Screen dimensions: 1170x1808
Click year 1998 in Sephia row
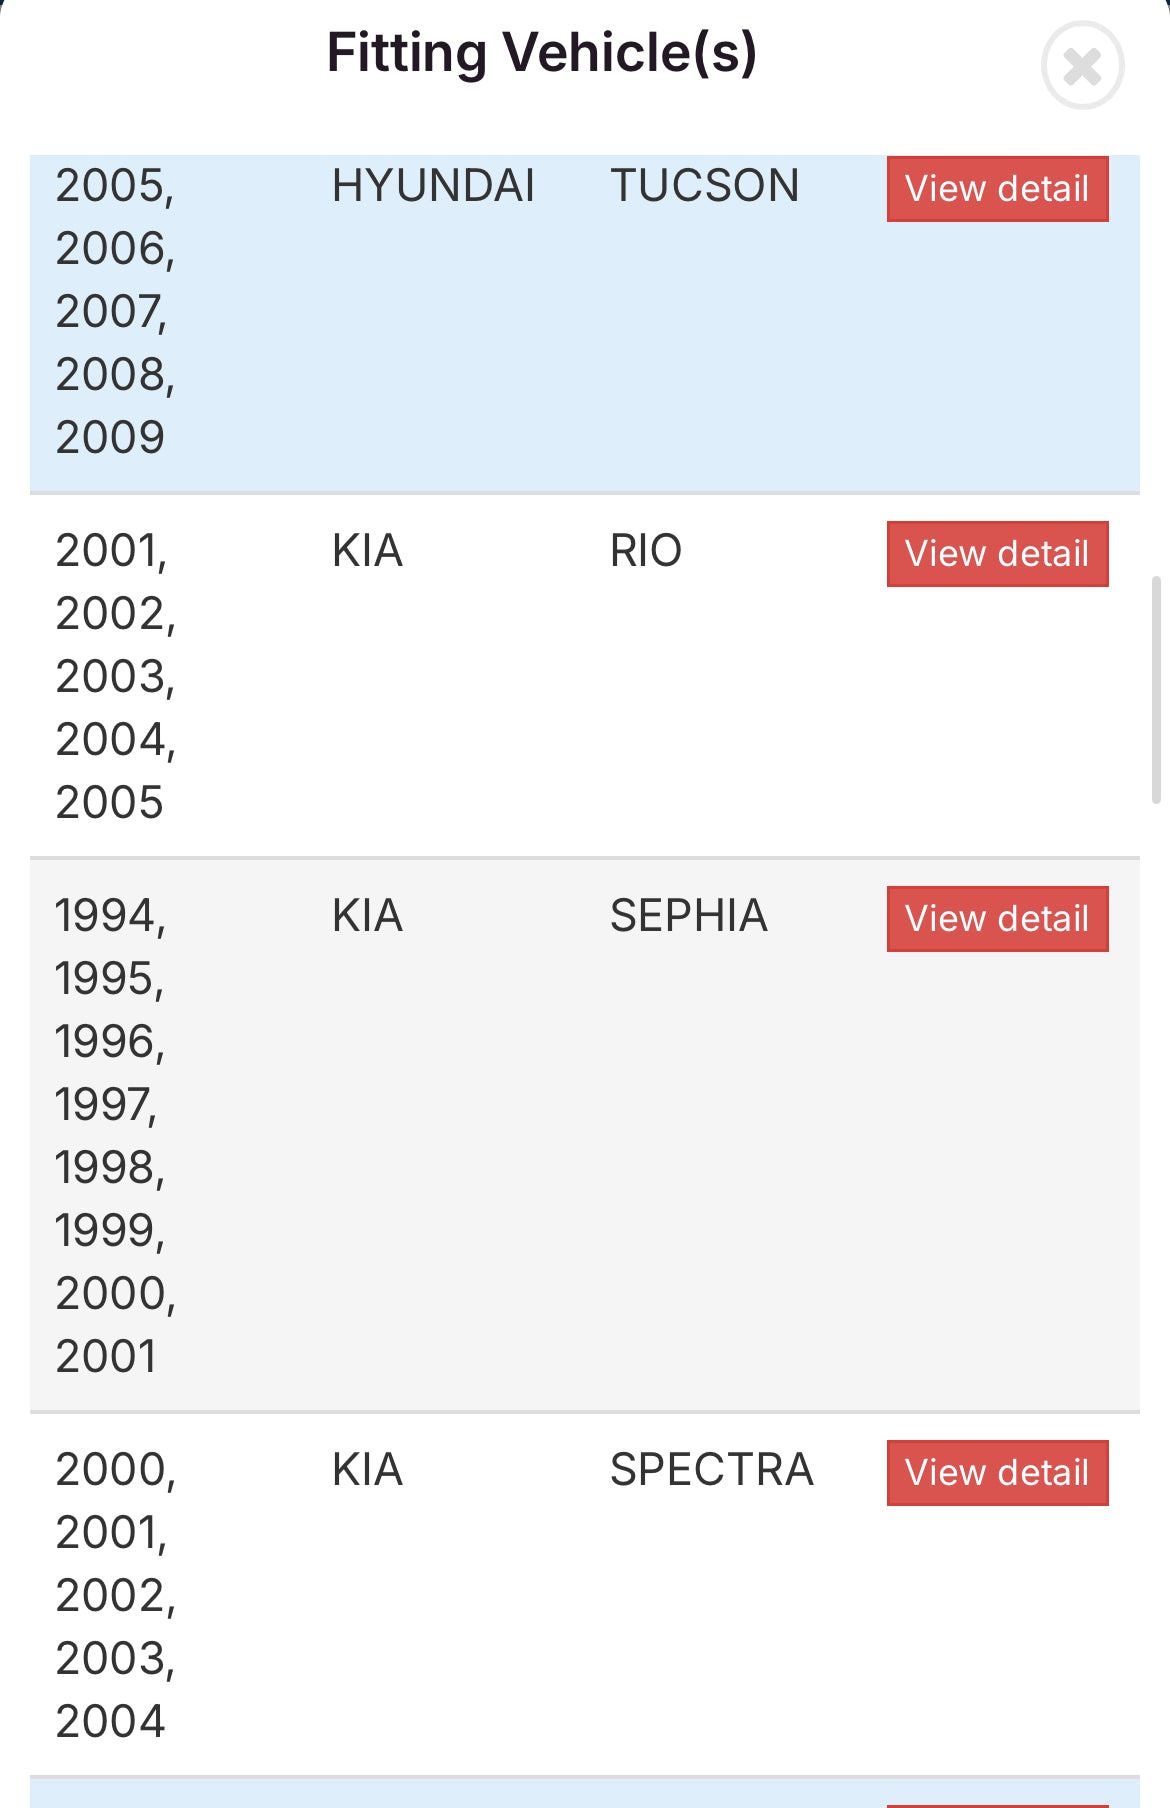coord(109,1168)
